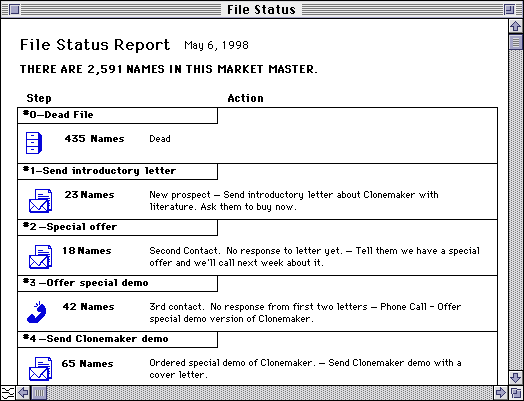Image resolution: width=524 pixels, height=401 pixels.
Task: Click the window collapse box in title bar
Action: click(510, 9)
